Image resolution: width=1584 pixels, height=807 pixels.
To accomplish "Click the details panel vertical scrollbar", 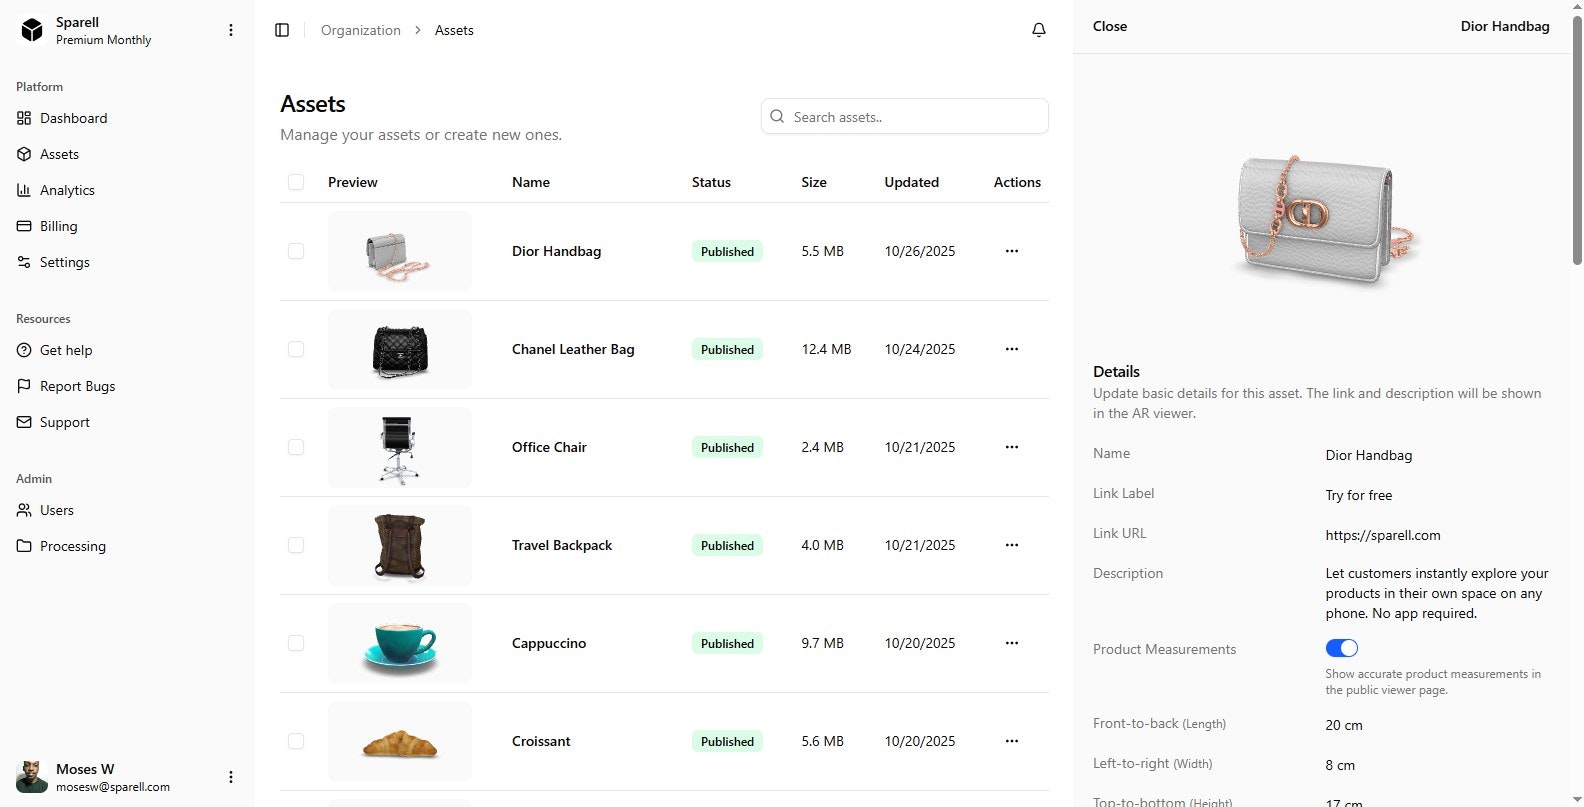I will [1577, 140].
